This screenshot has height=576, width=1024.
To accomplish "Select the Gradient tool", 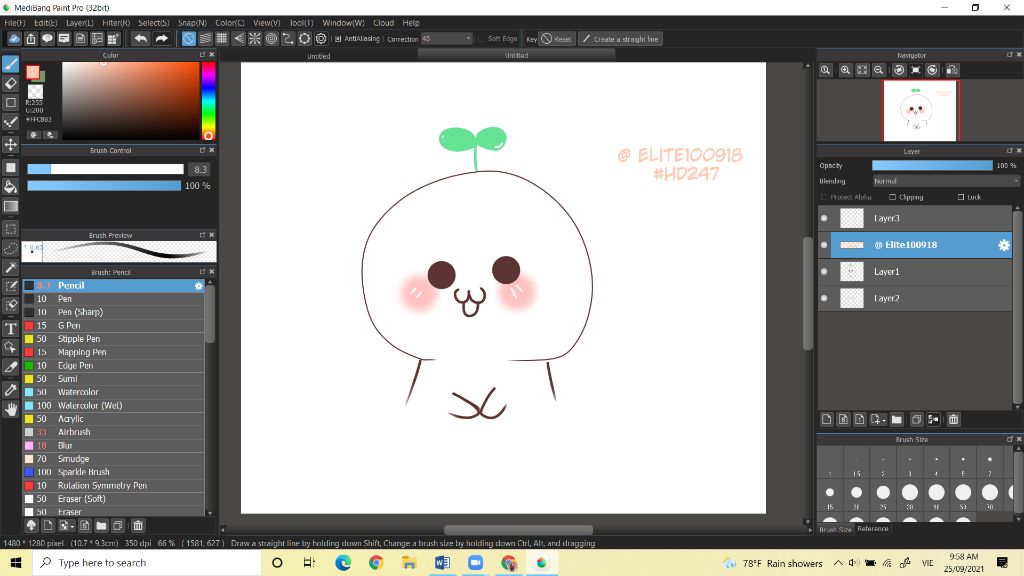I will click(x=10, y=206).
